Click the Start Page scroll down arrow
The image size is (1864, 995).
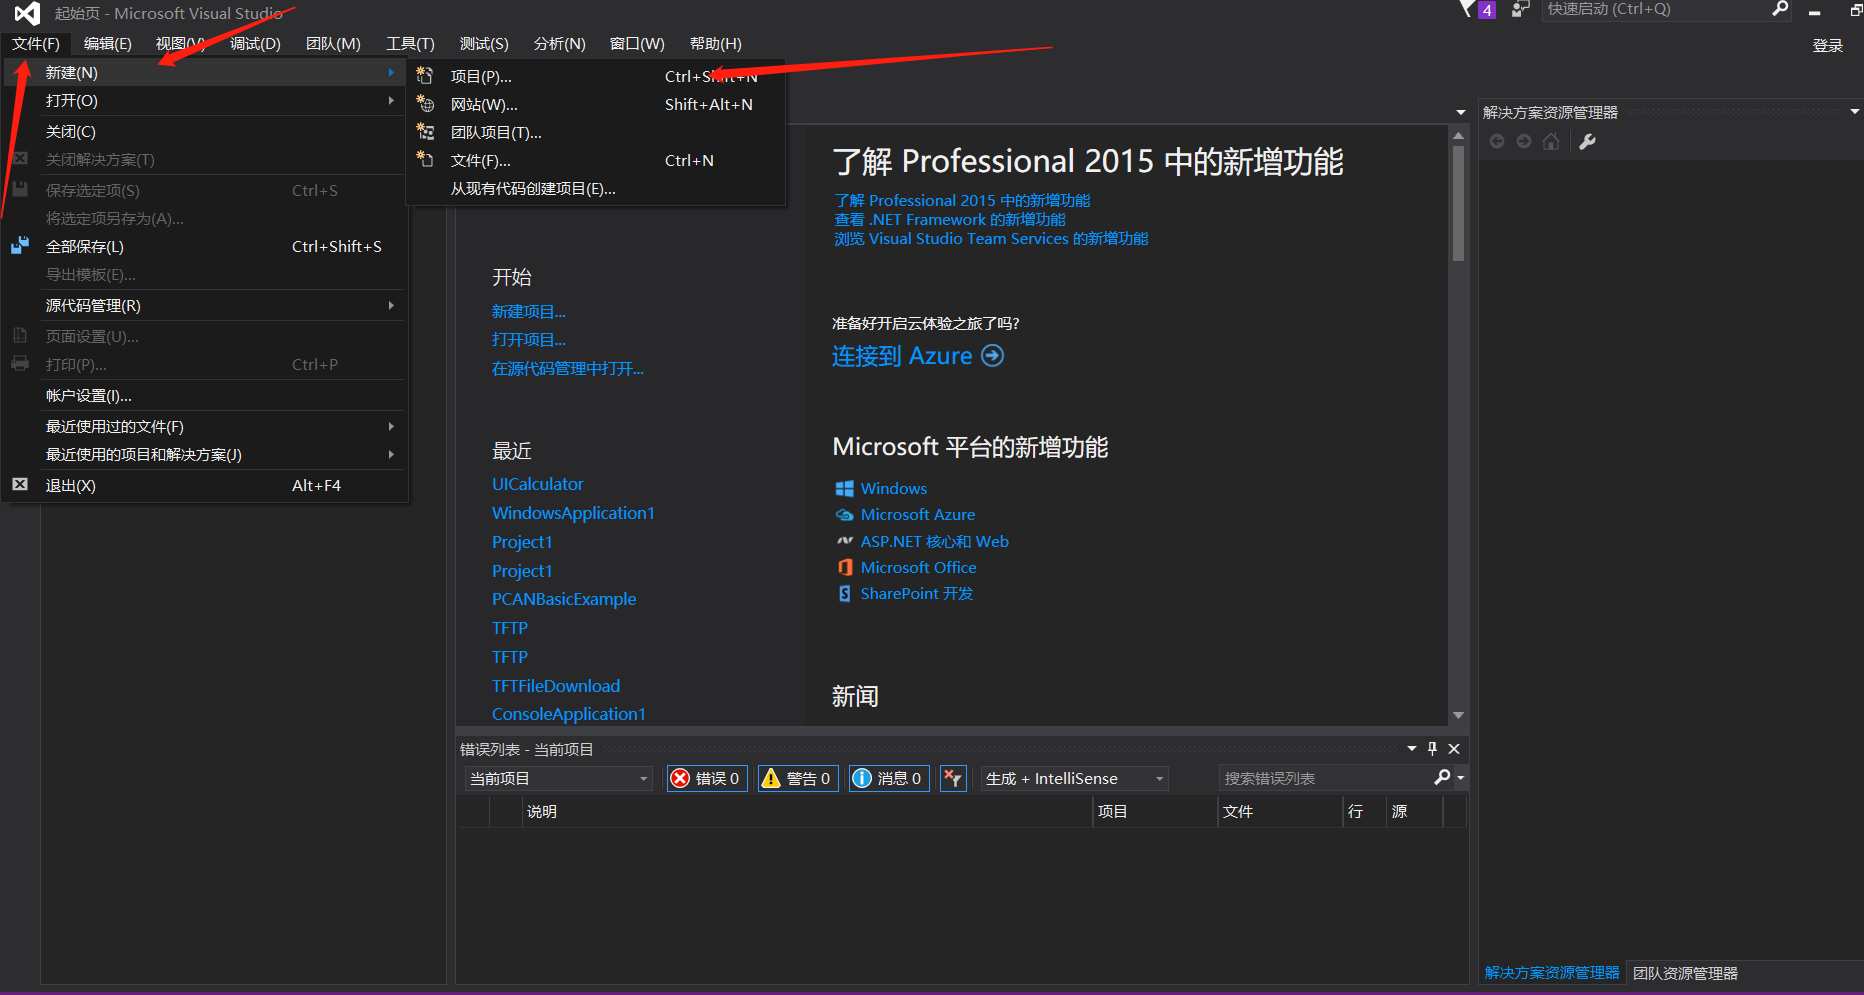point(1458,715)
